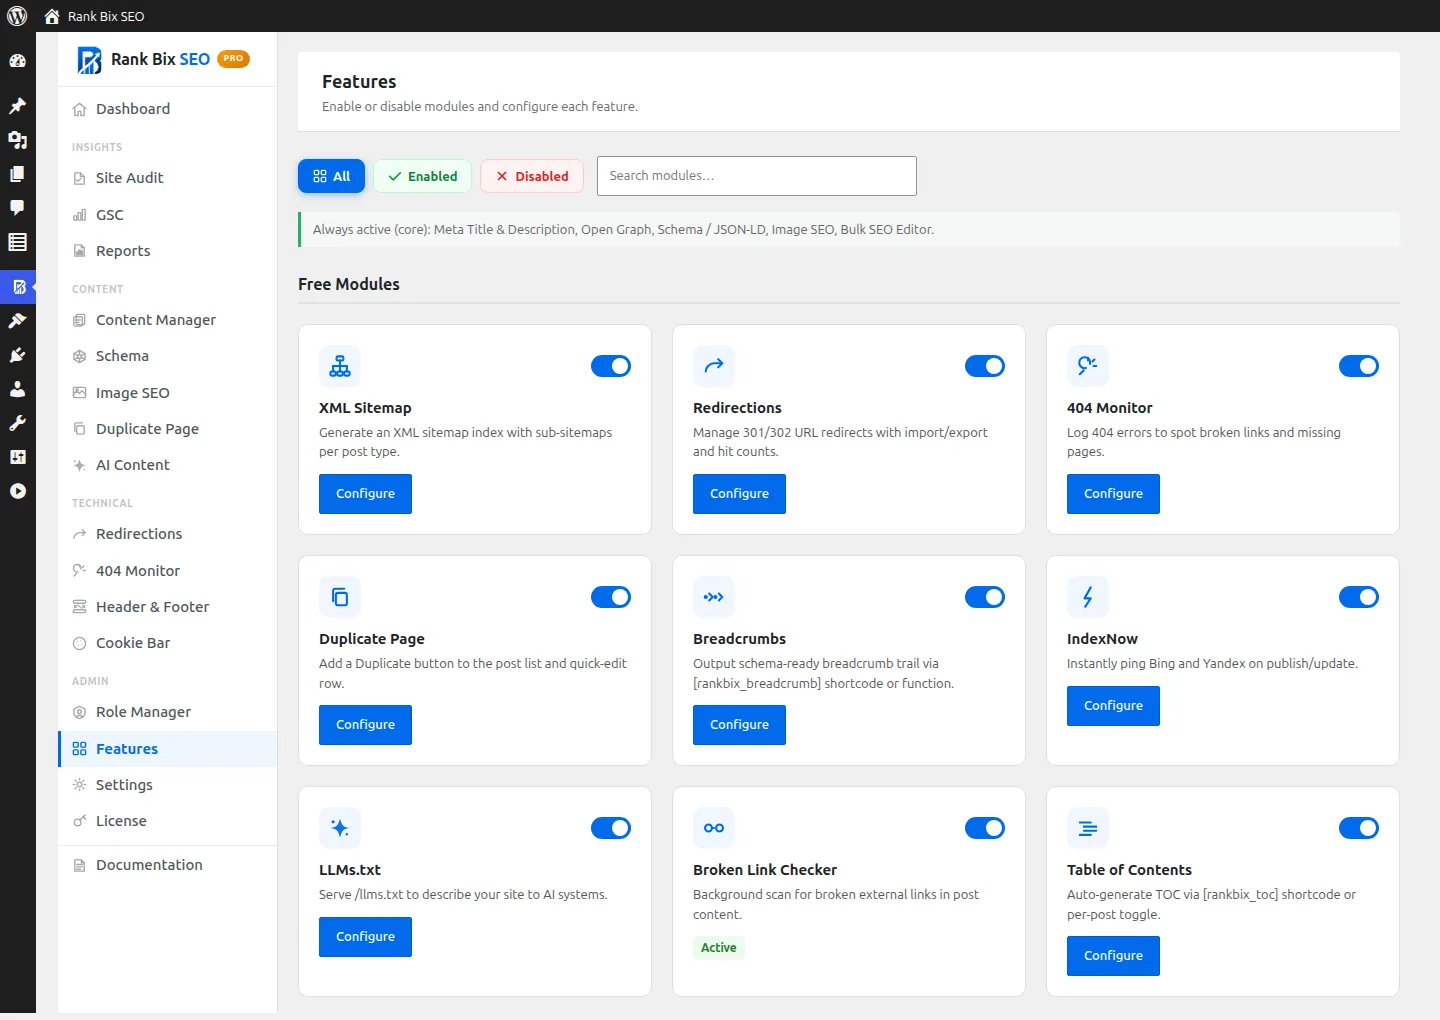The width and height of the screenshot is (1440, 1020).
Task: Disable the XML Sitemap module toggle
Action: (x=611, y=366)
